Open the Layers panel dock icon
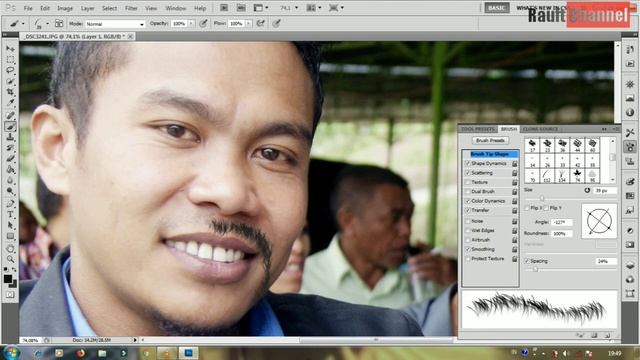 coord(630,265)
